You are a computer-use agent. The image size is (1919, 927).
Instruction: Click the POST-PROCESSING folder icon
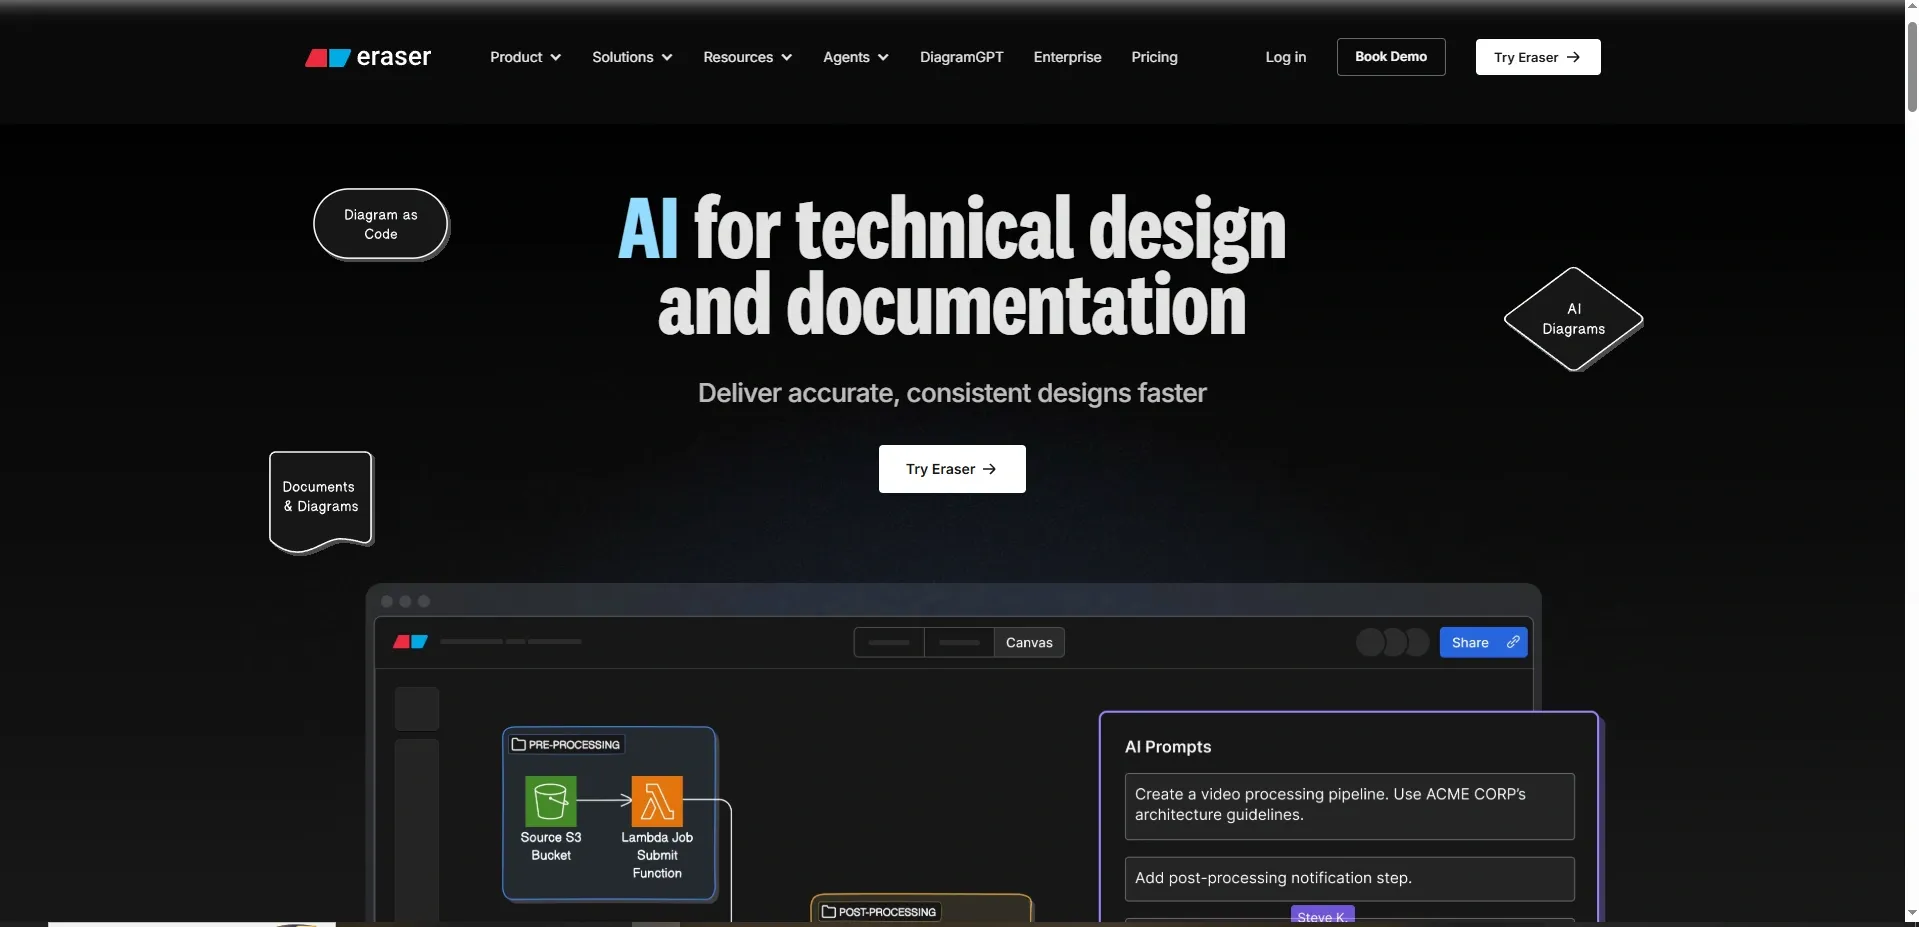pyautogui.click(x=828, y=911)
